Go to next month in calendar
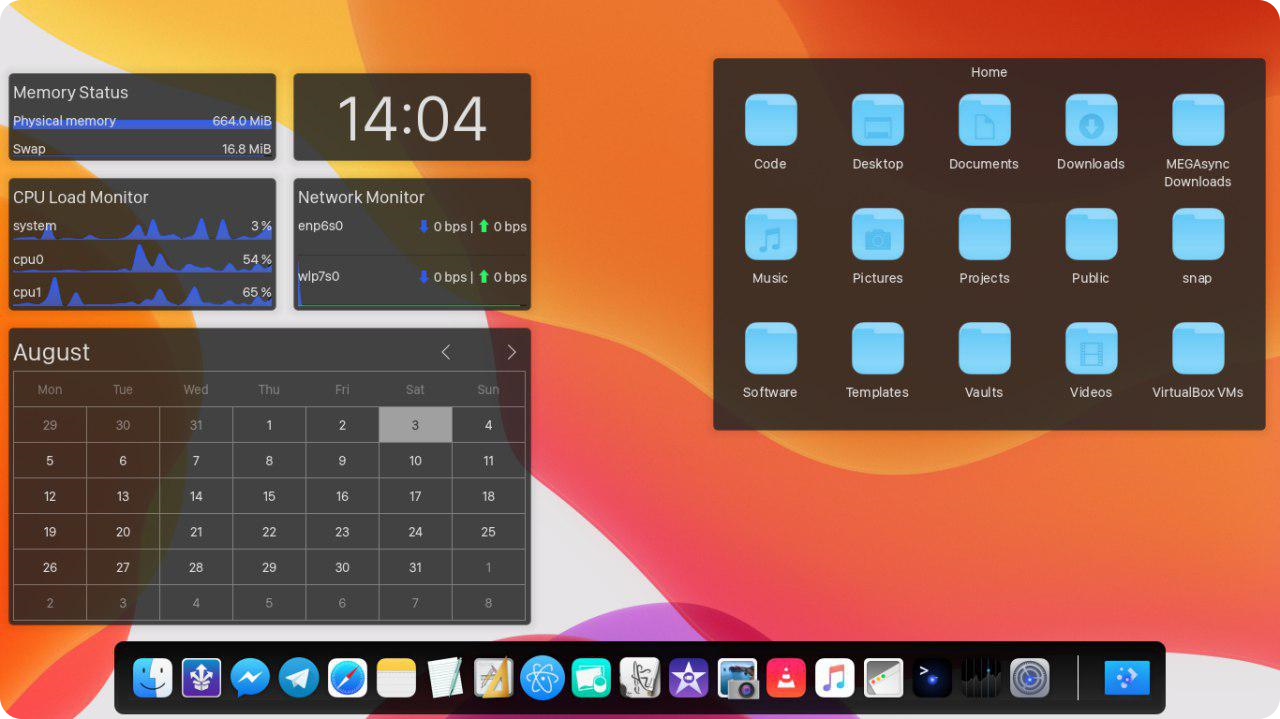This screenshot has height=719, width=1280. (512, 352)
